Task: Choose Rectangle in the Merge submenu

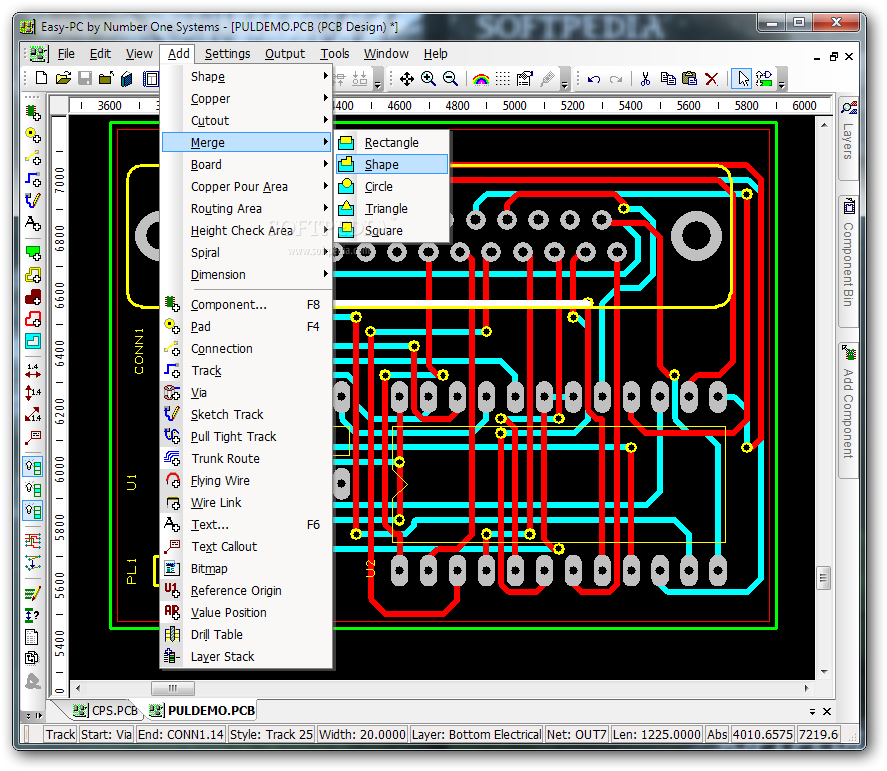Action: coord(392,143)
